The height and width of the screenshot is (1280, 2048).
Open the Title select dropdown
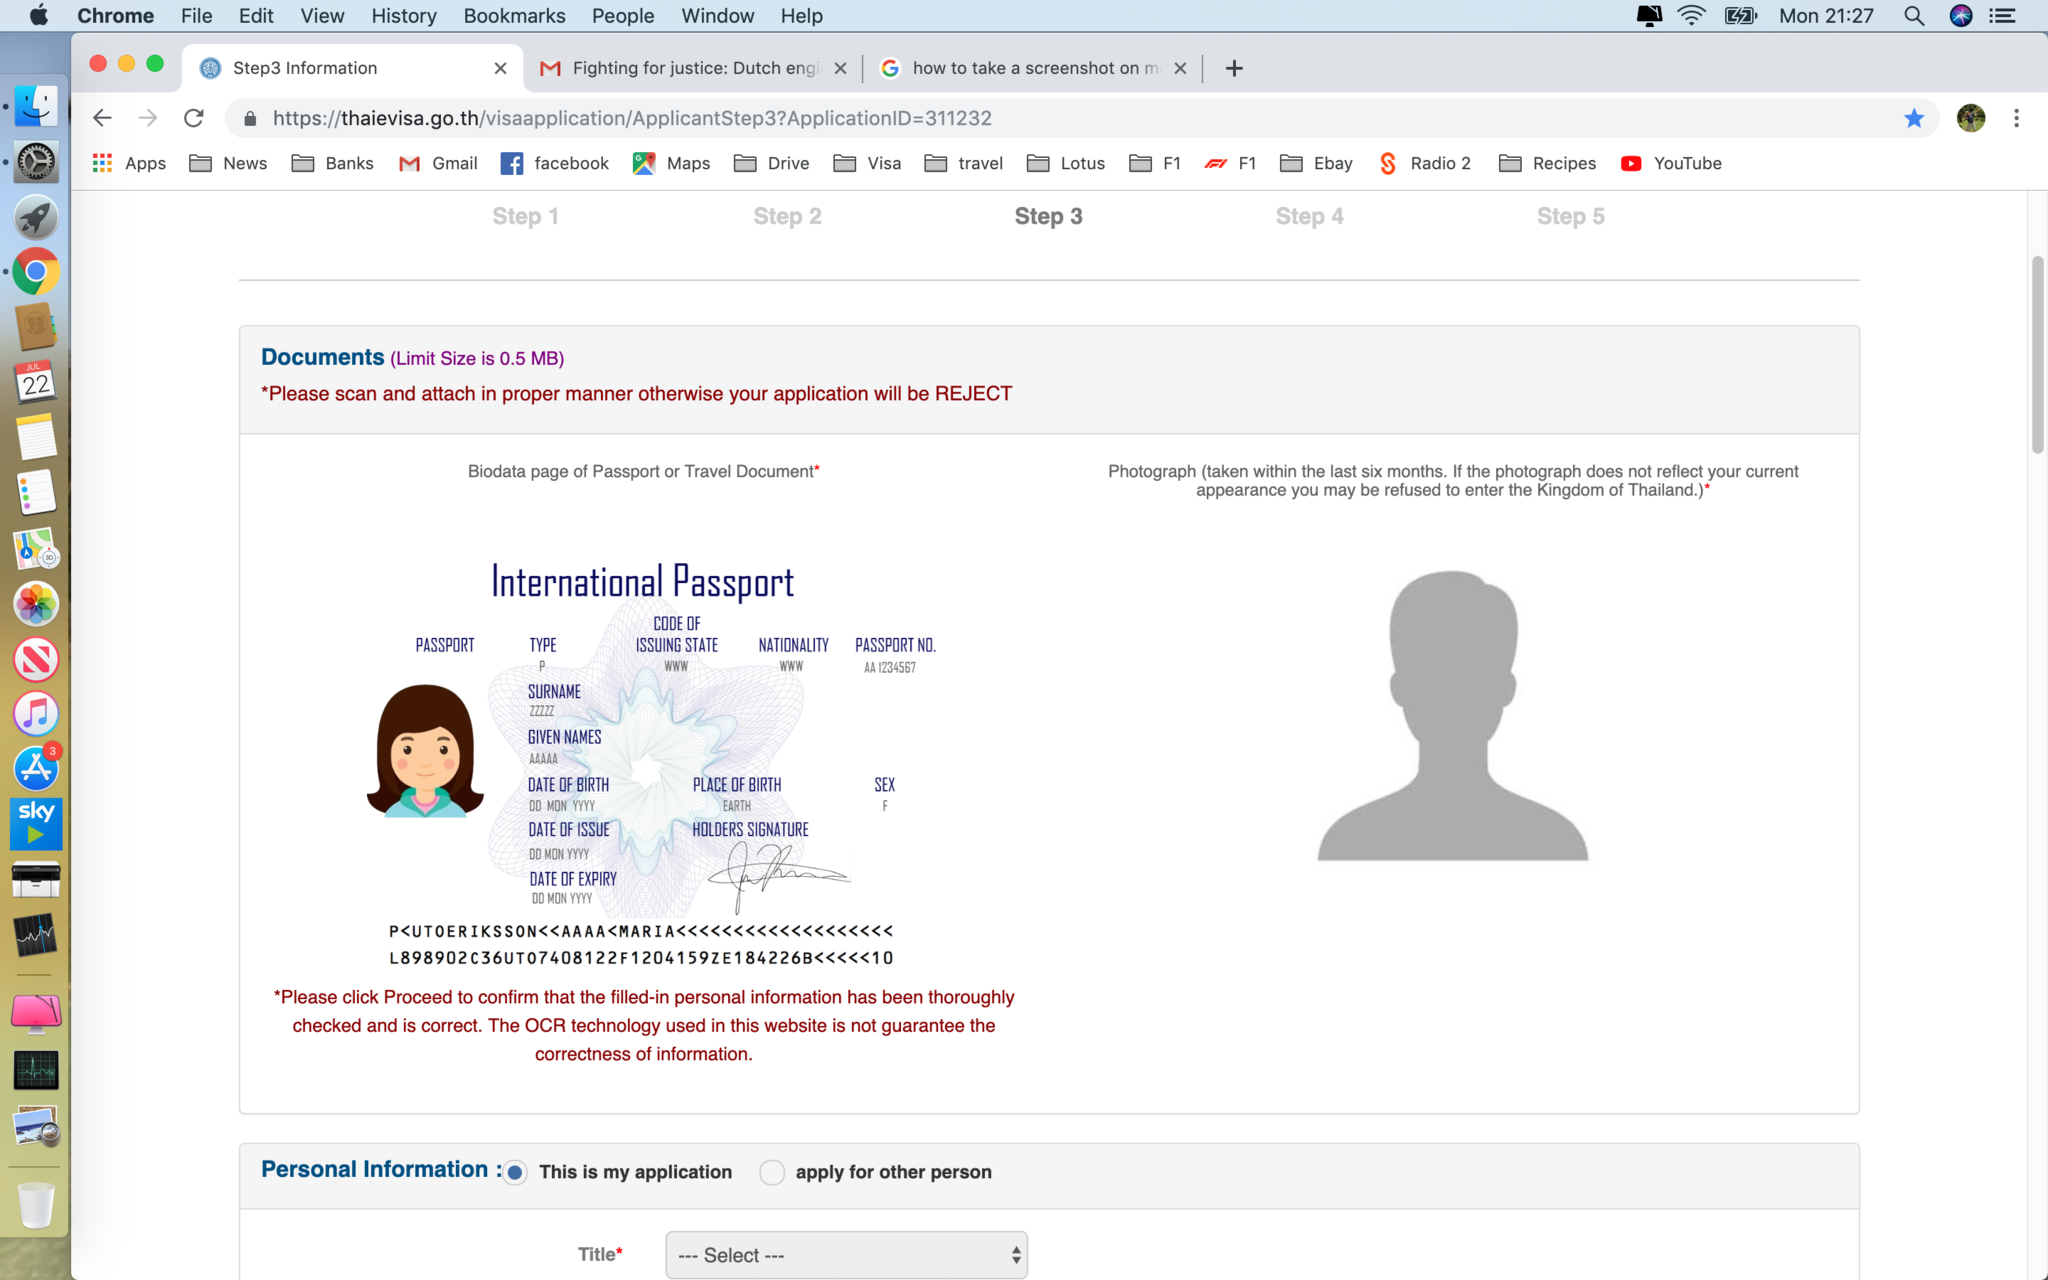[846, 1255]
